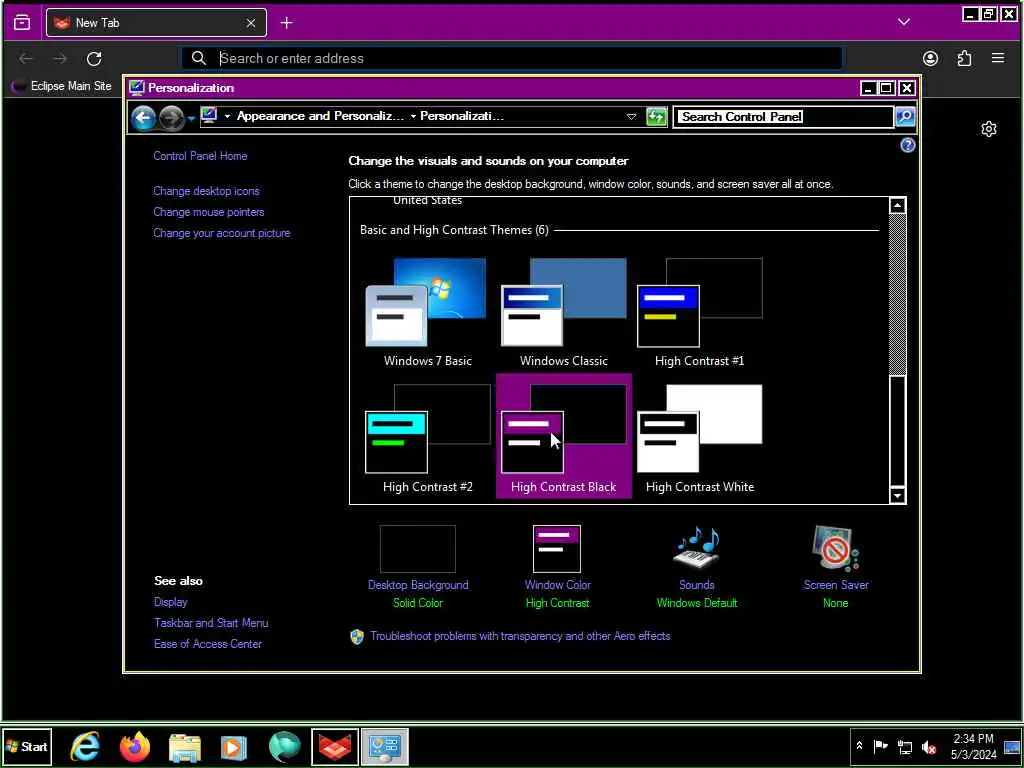Launch Firefox from taskbar
The width and height of the screenshot is (1024, 768).
pos(135,746)
